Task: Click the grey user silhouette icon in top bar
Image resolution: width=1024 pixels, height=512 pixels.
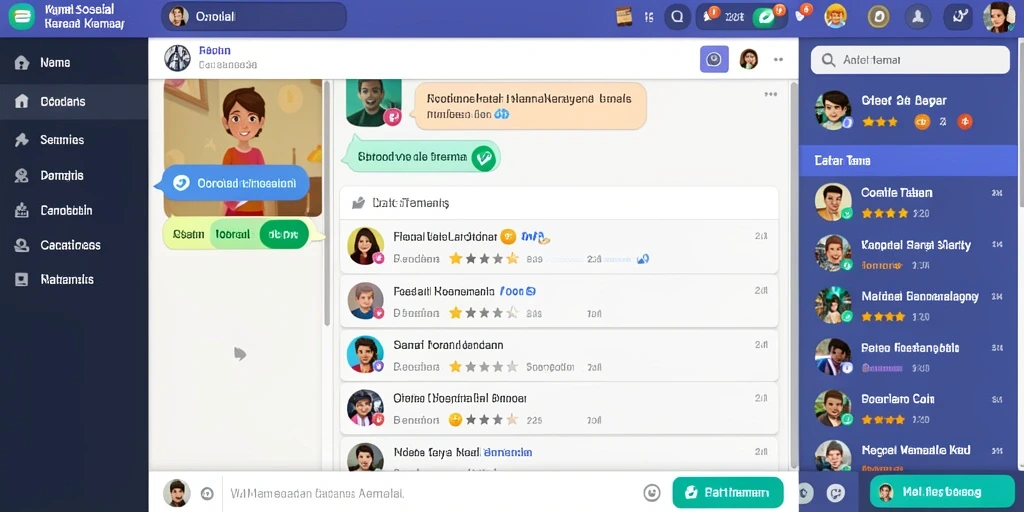Action: click(x=918, y=17)
